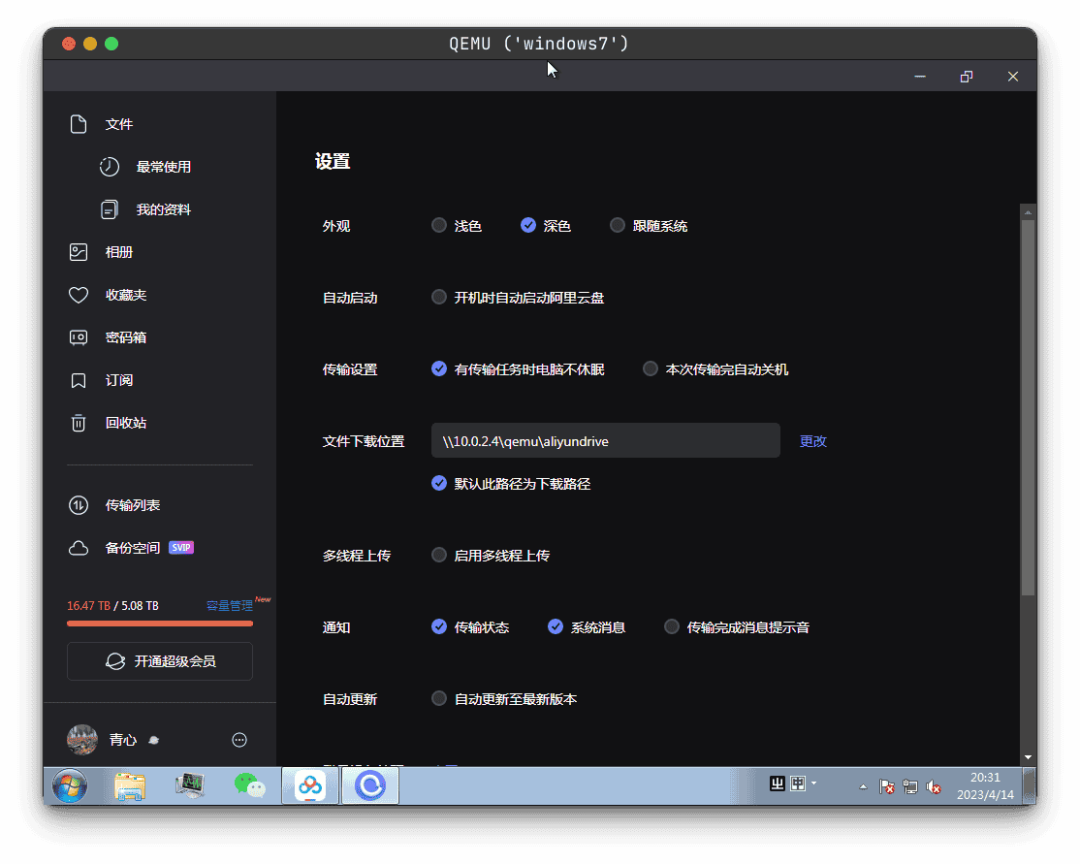Image resolution: width=1080 pixels, height=864 pixels.
Task: Click the settings scrollbar thumb
Action: pos(1028,407)
